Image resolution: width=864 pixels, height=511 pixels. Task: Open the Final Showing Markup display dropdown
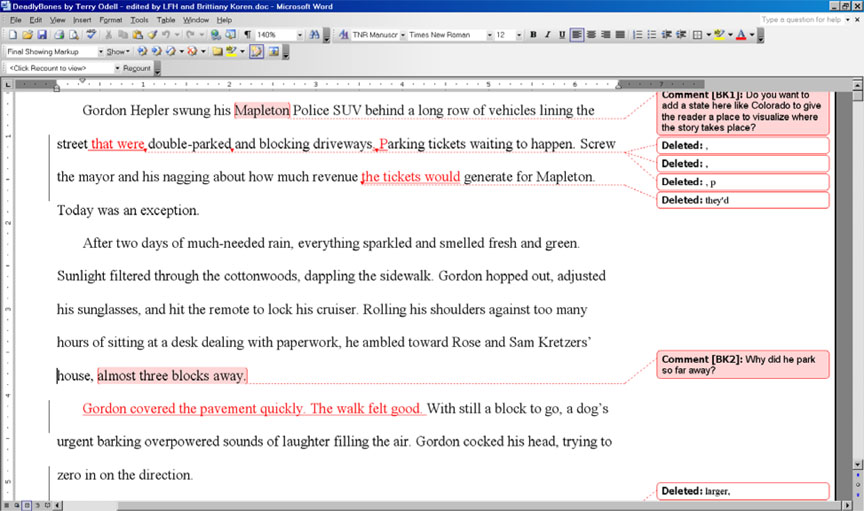click(101, 51)
